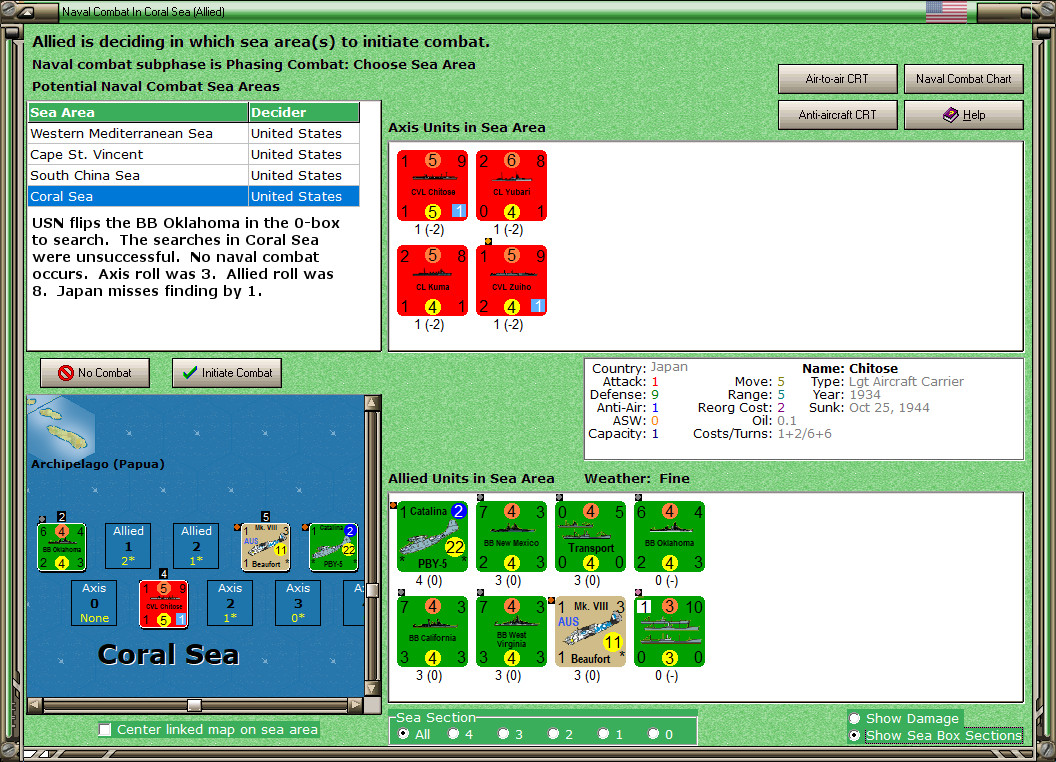Select the Allied convoy counter with defense 10
Screen dimensions: 1056x762
[x=669, y=632]
